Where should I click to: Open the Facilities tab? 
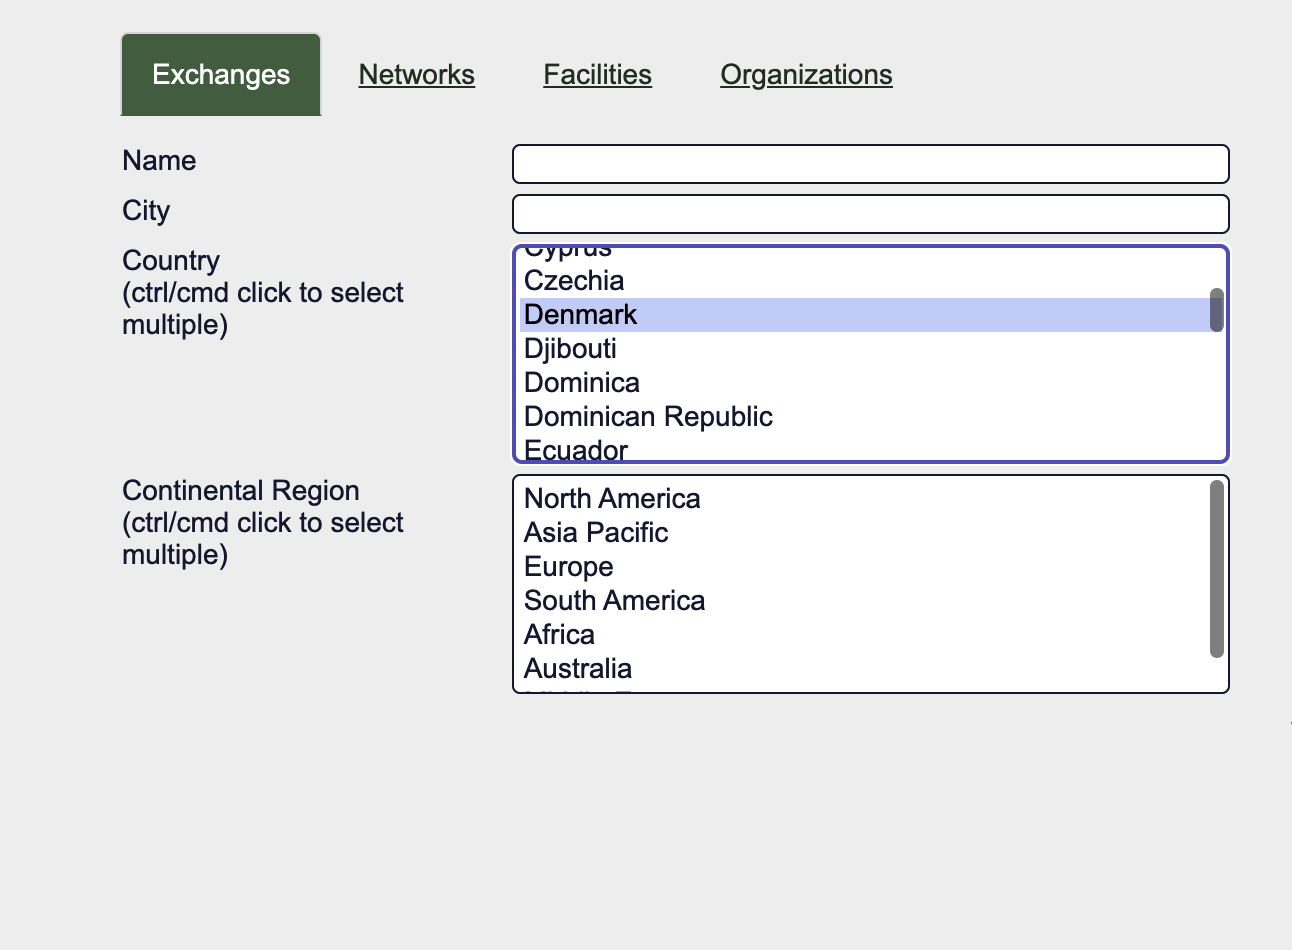[x=597, y=75]
